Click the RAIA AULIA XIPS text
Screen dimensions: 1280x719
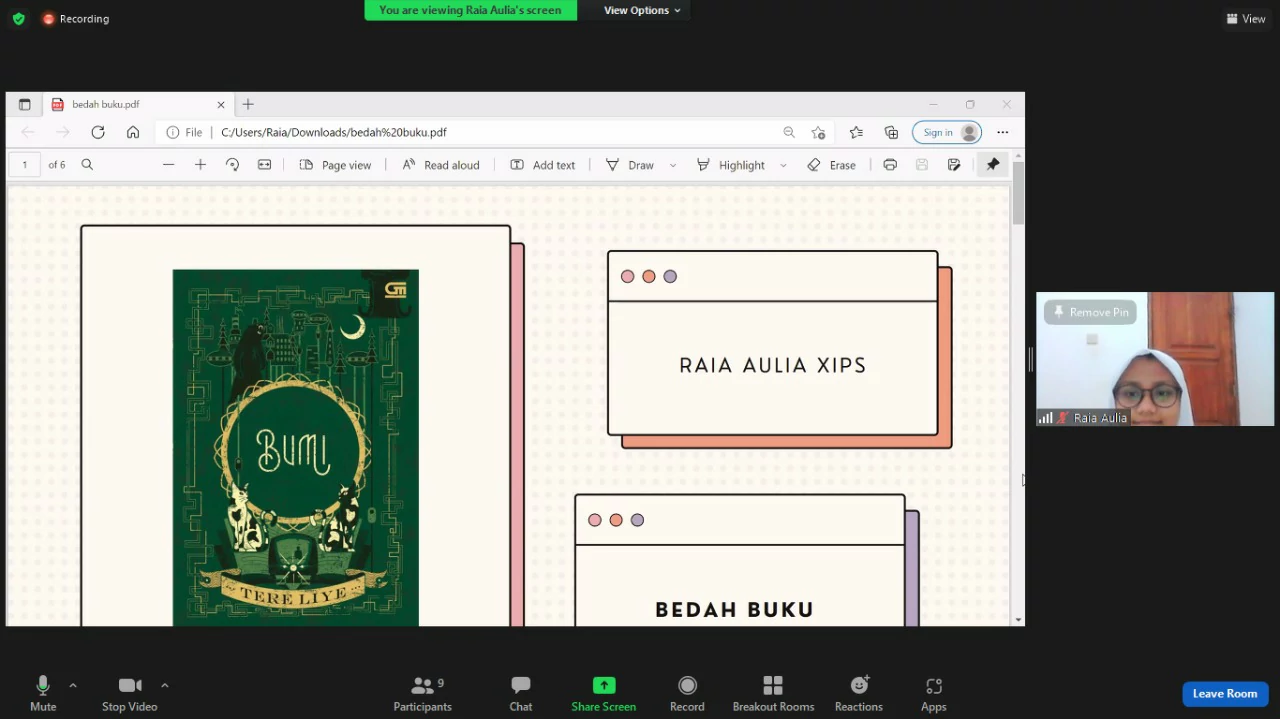tap(773, 365)
